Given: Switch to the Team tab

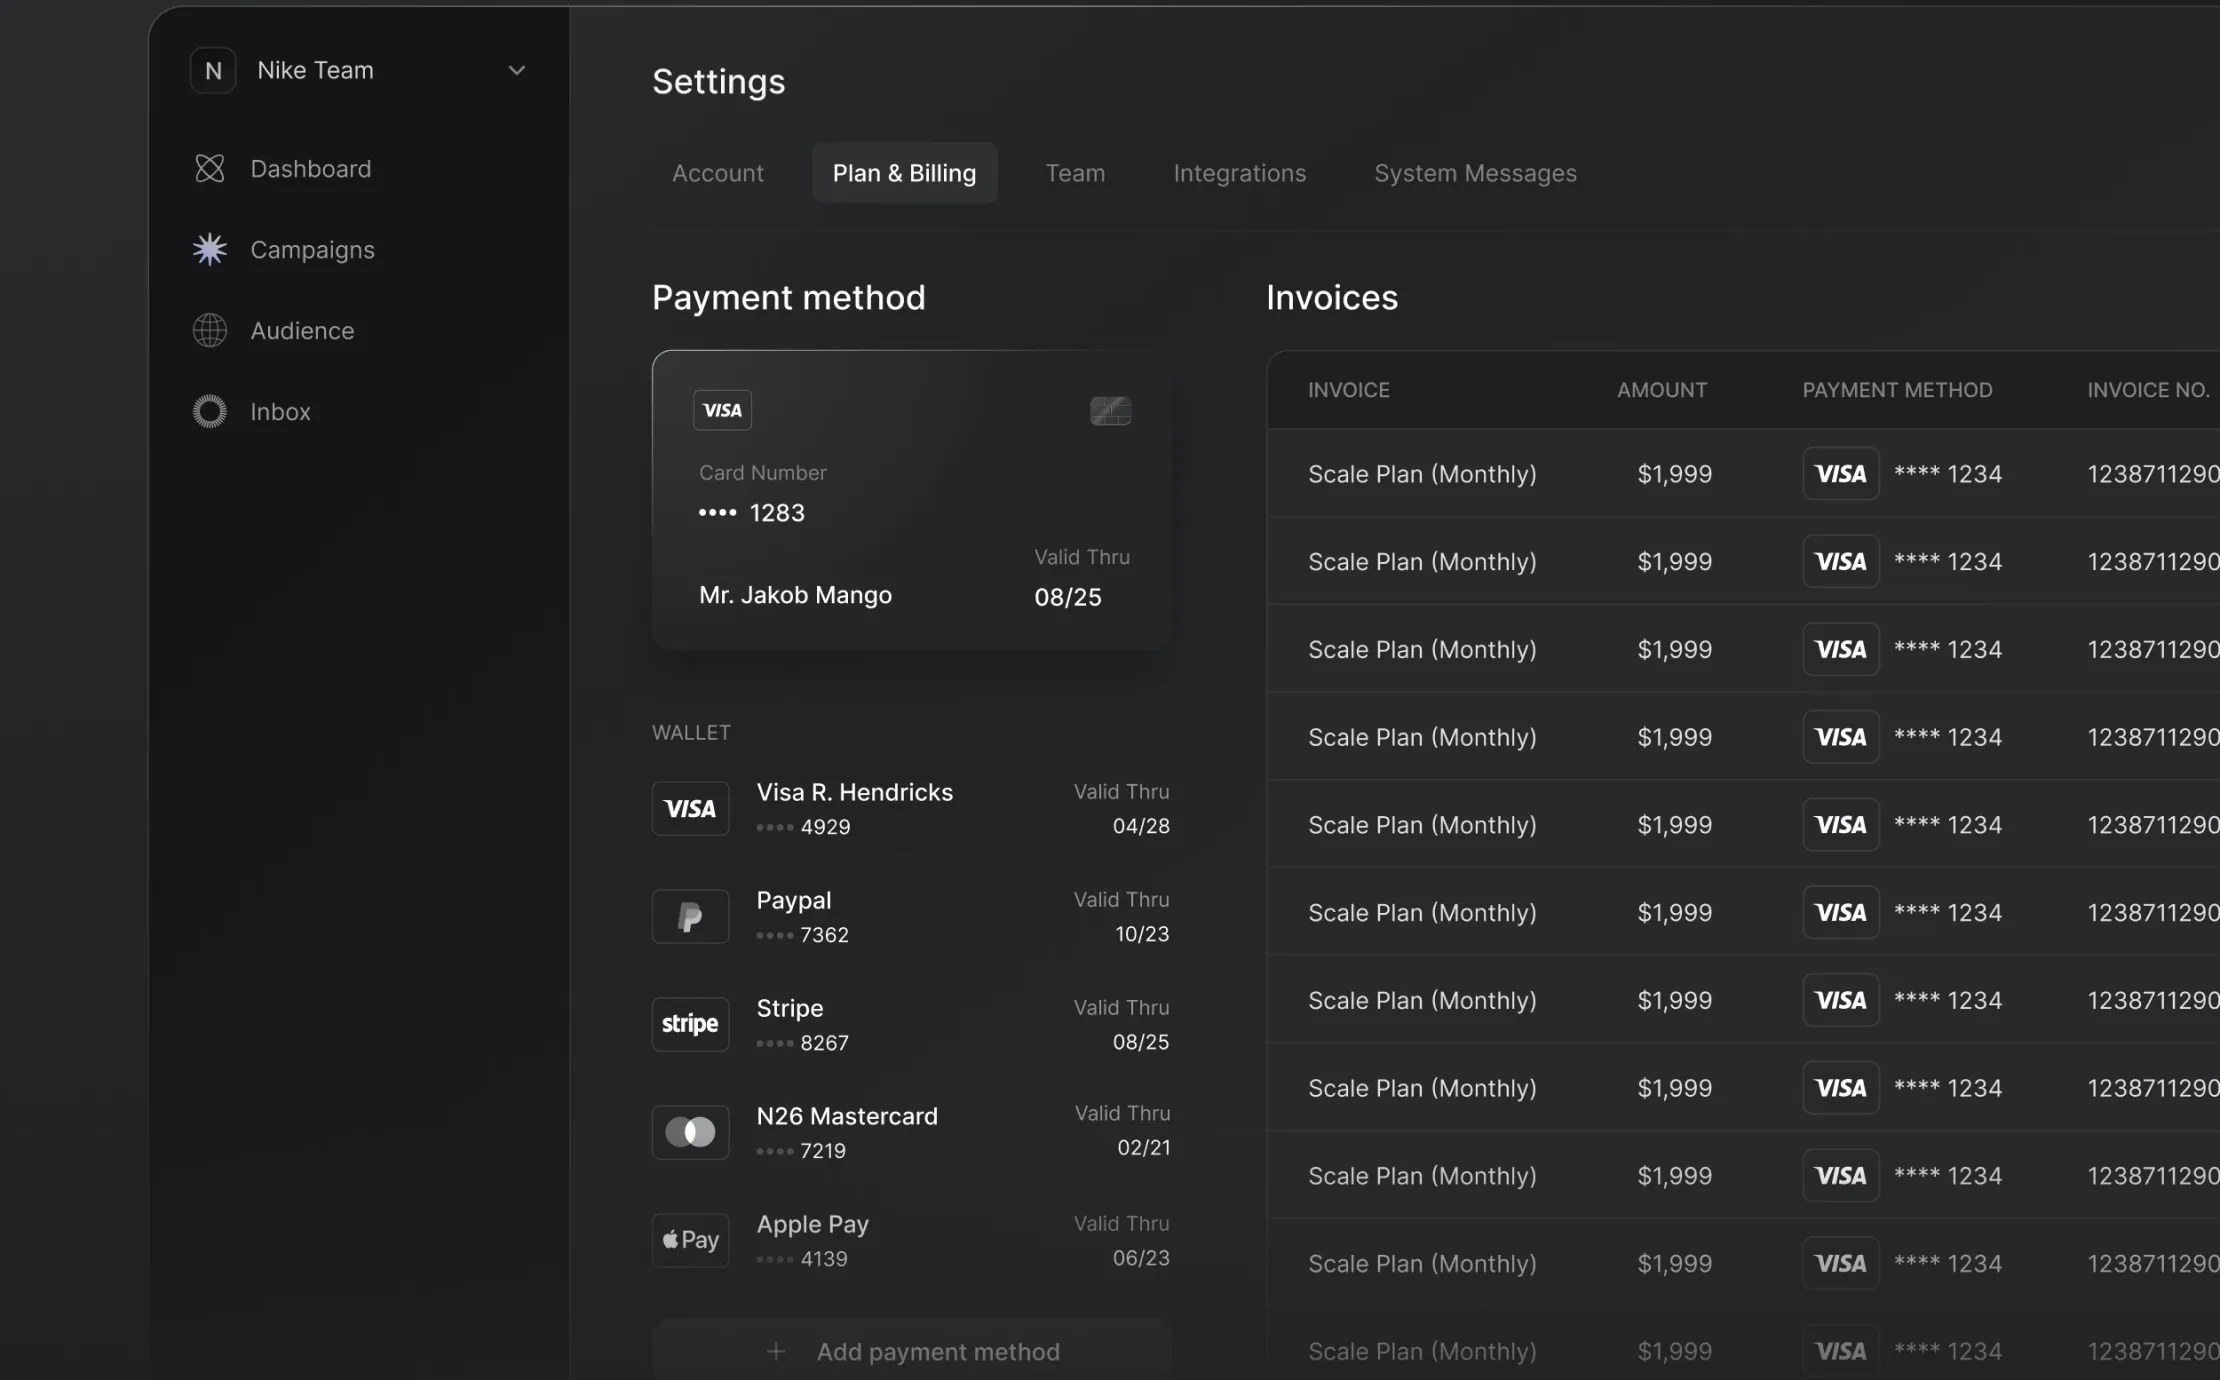Looking at the screenshot, I should tap(1075, 173).
